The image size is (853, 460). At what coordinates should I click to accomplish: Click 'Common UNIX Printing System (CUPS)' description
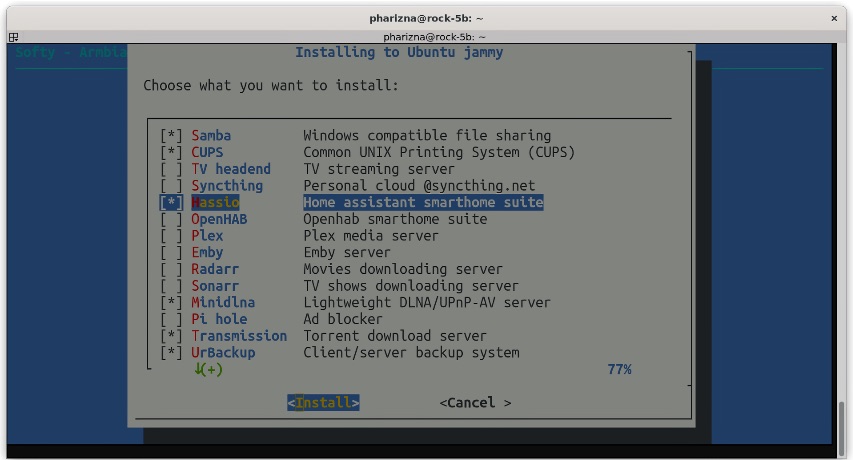pos(439,152)
